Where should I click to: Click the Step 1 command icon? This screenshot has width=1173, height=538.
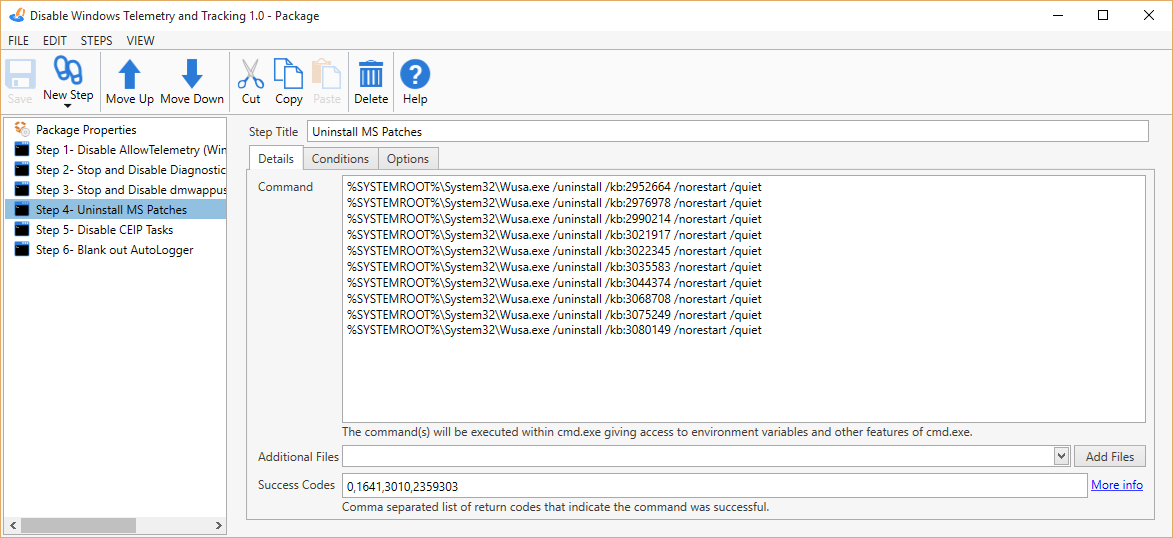pyautogui.click(x=22, y=150)
